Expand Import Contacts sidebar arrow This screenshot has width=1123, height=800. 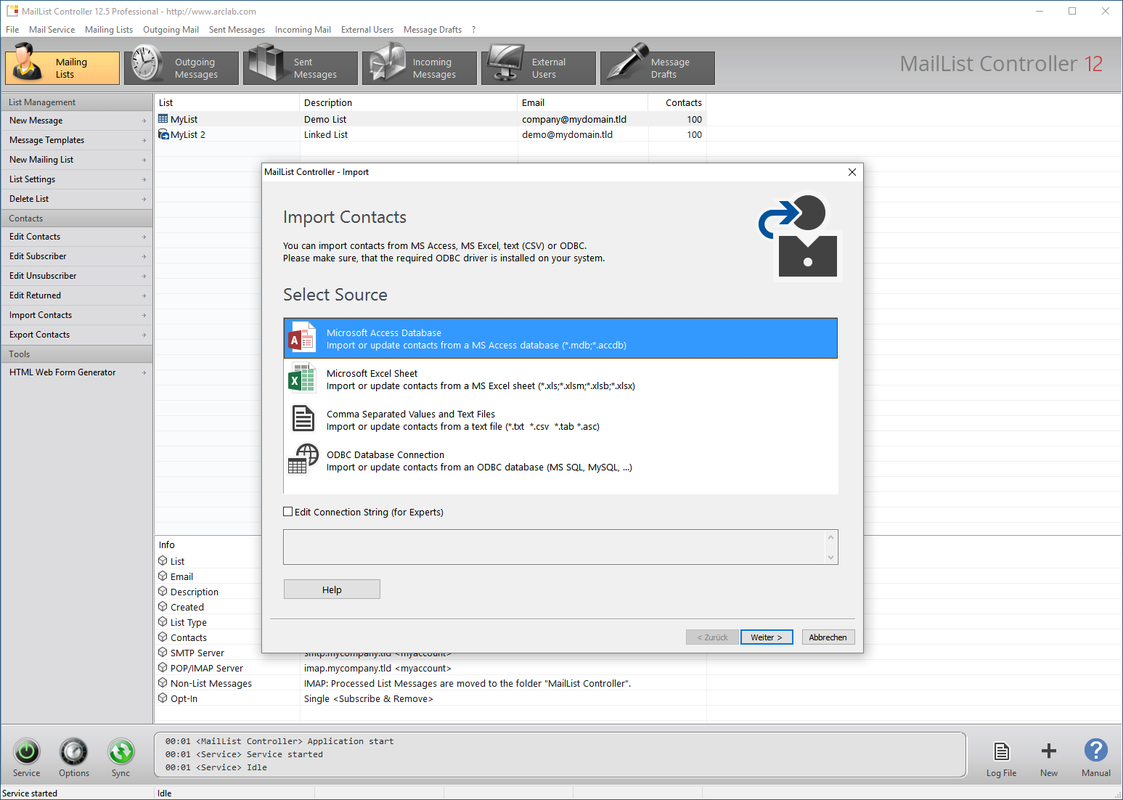(144, 315)
